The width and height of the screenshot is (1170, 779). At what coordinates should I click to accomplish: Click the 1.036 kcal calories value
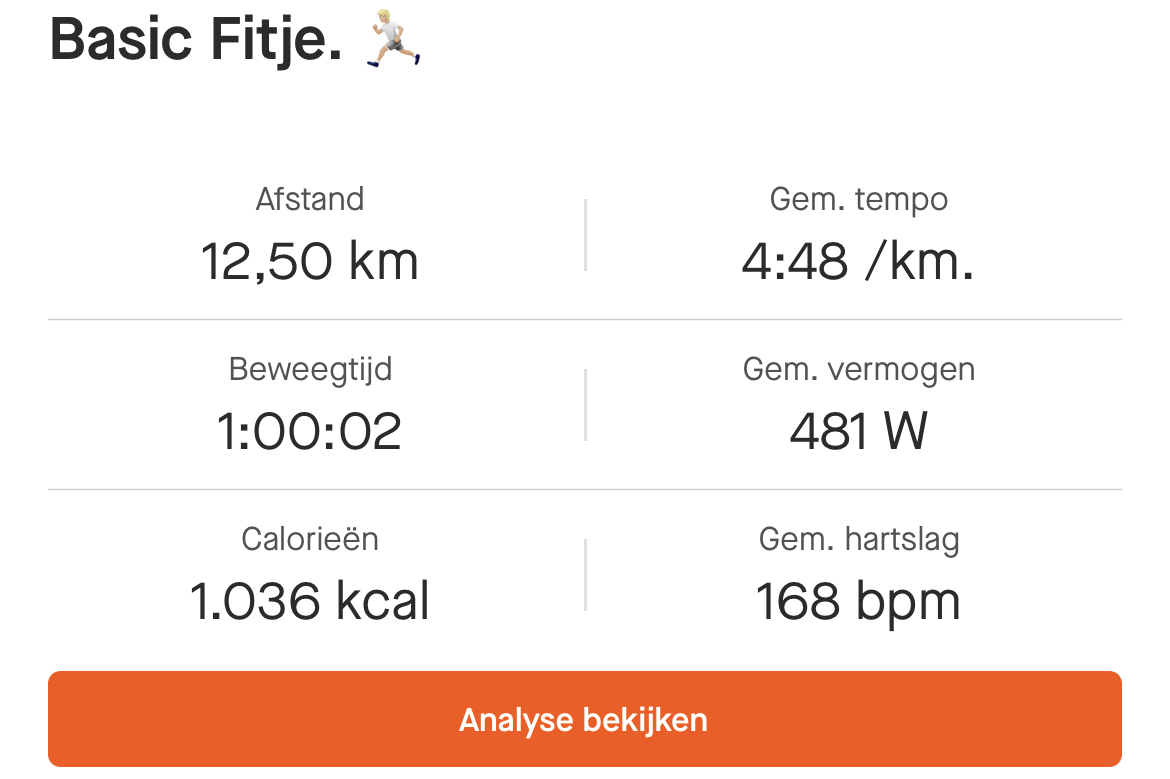pyautogui.click(x=310, y=602)
